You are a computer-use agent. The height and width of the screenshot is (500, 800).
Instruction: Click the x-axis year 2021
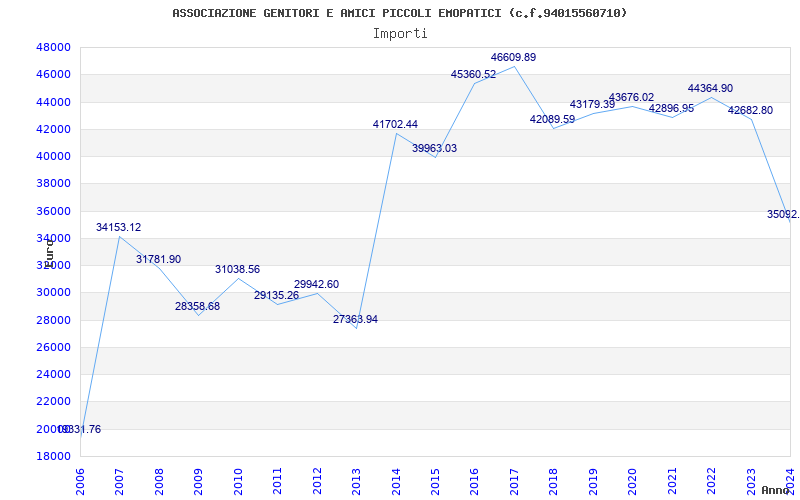[672, 481]
